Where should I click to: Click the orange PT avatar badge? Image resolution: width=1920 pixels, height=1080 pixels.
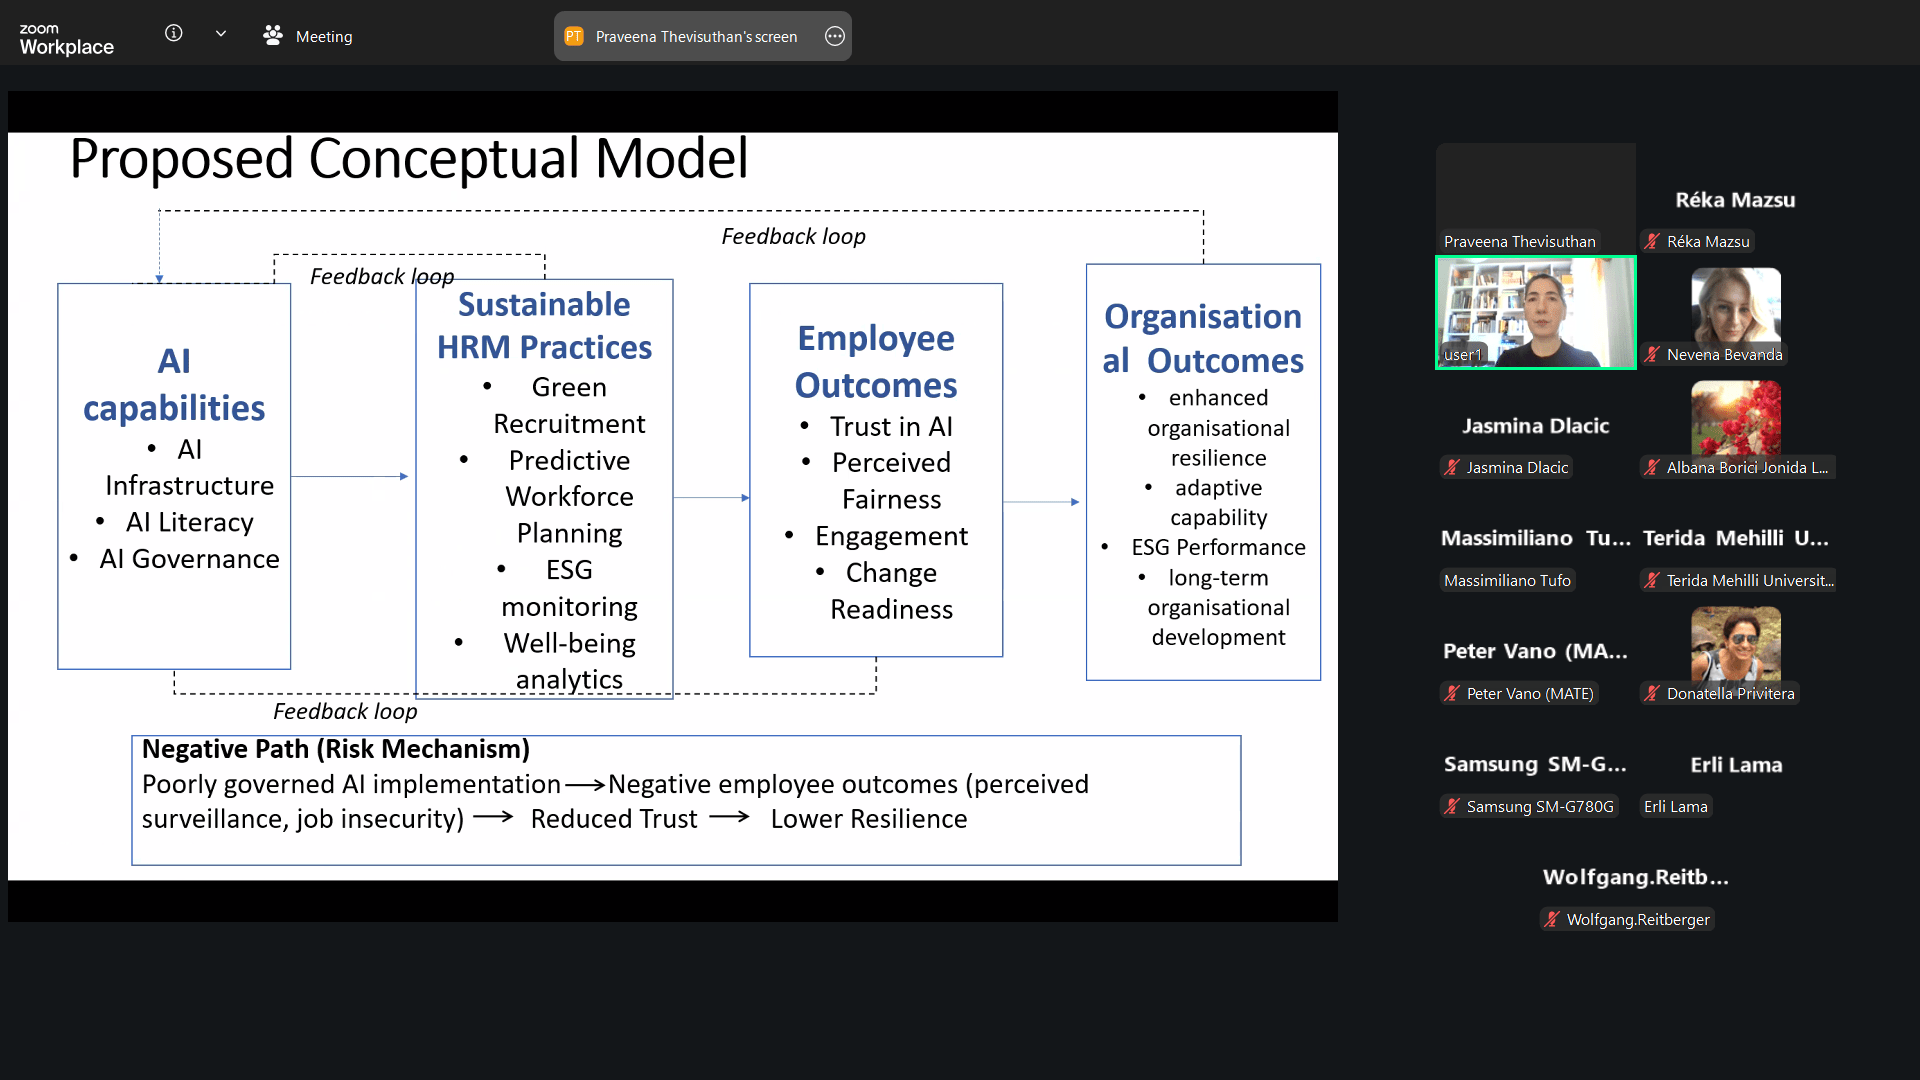574,37
